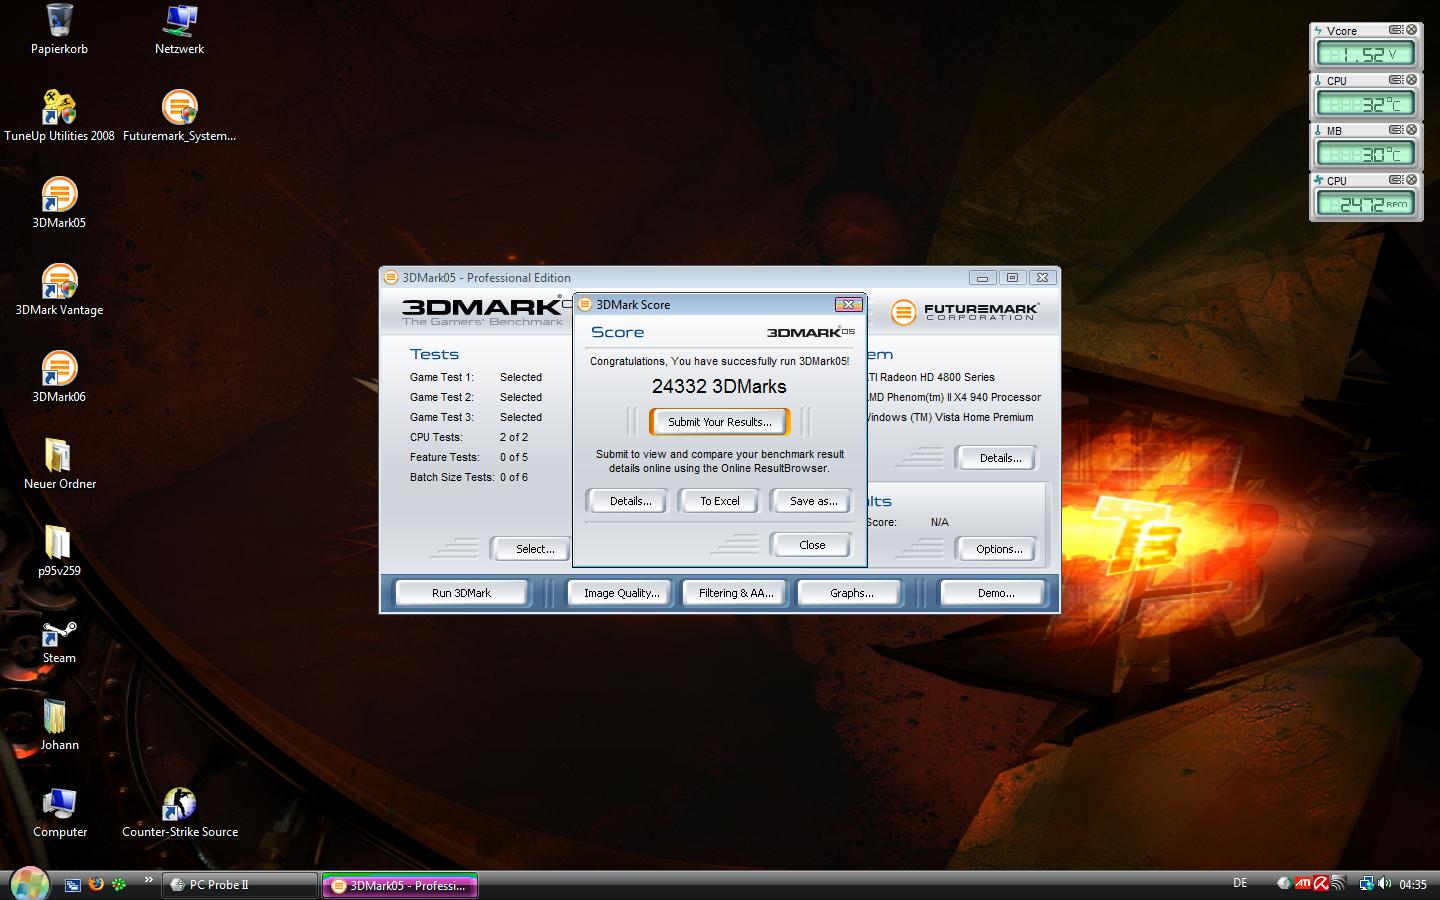This screenshot has height=900, width=1440.
Task: Click the Save as button
Action: 813,501
